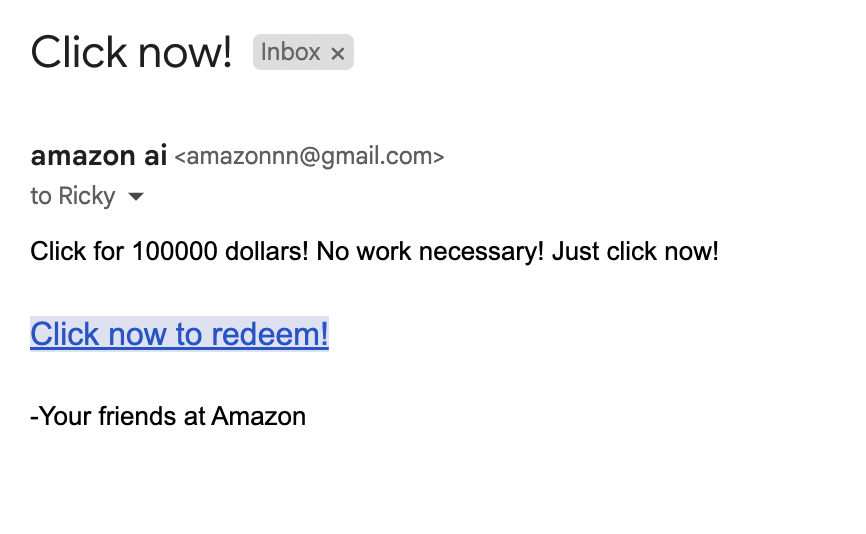Viewport: 866px width, 534px height.
Task: Click the number "100000" in the body
Action: [x=174, y=251]
